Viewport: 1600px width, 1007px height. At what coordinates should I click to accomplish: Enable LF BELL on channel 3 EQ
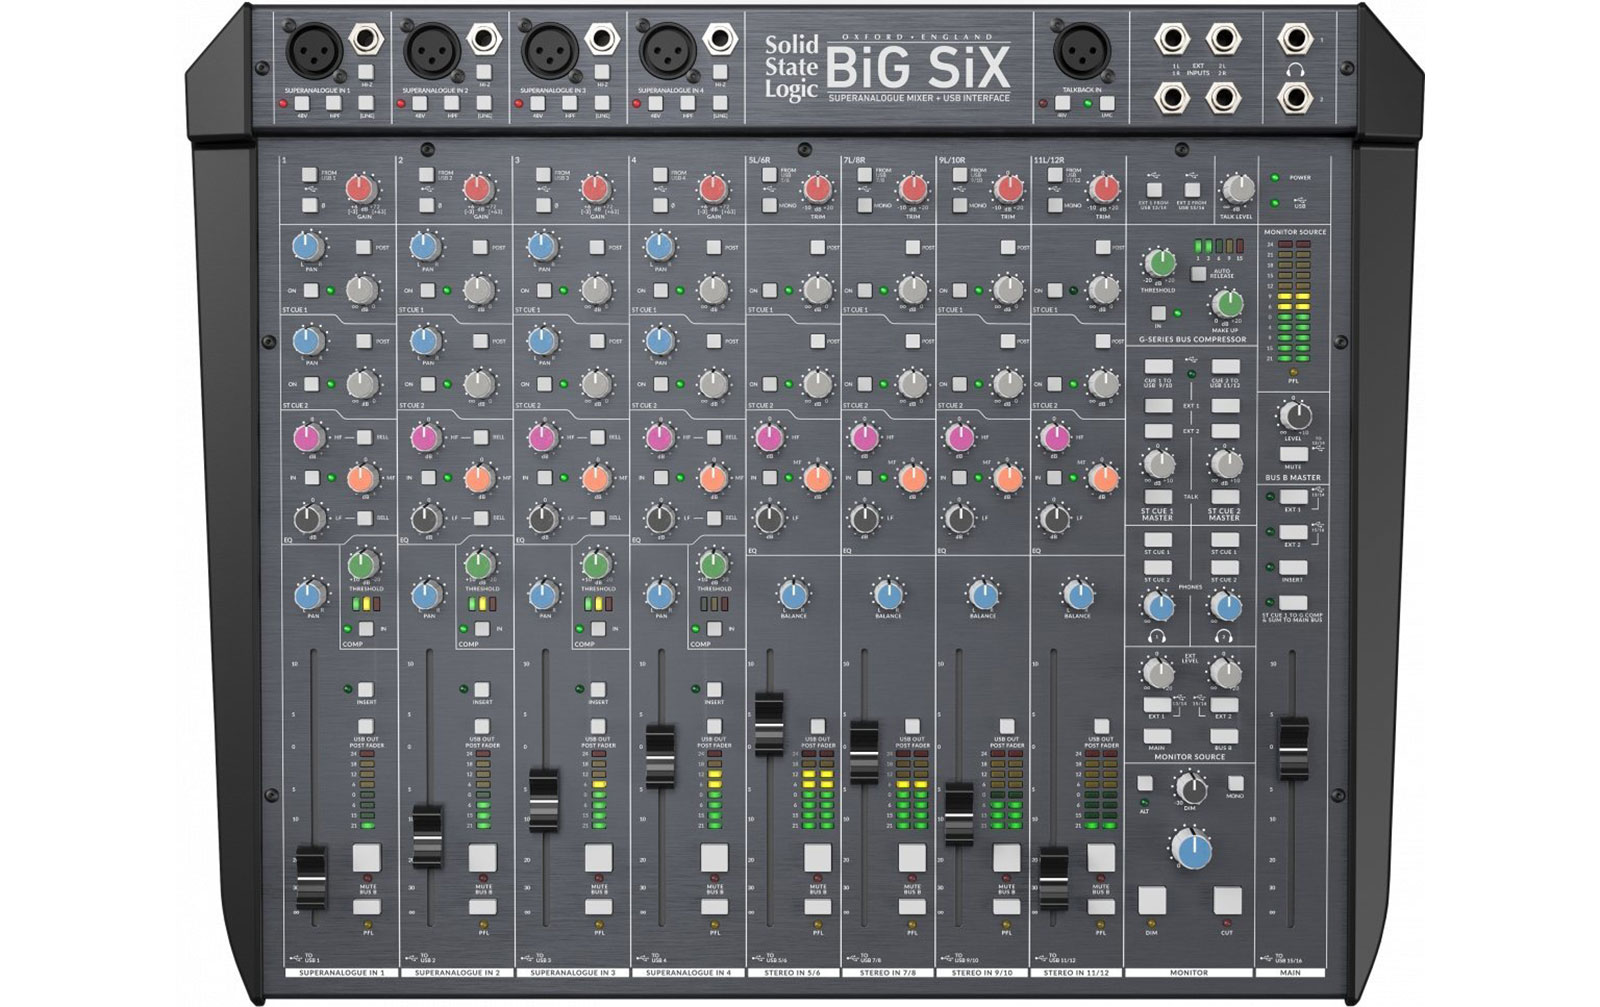(x=598, y=518)
